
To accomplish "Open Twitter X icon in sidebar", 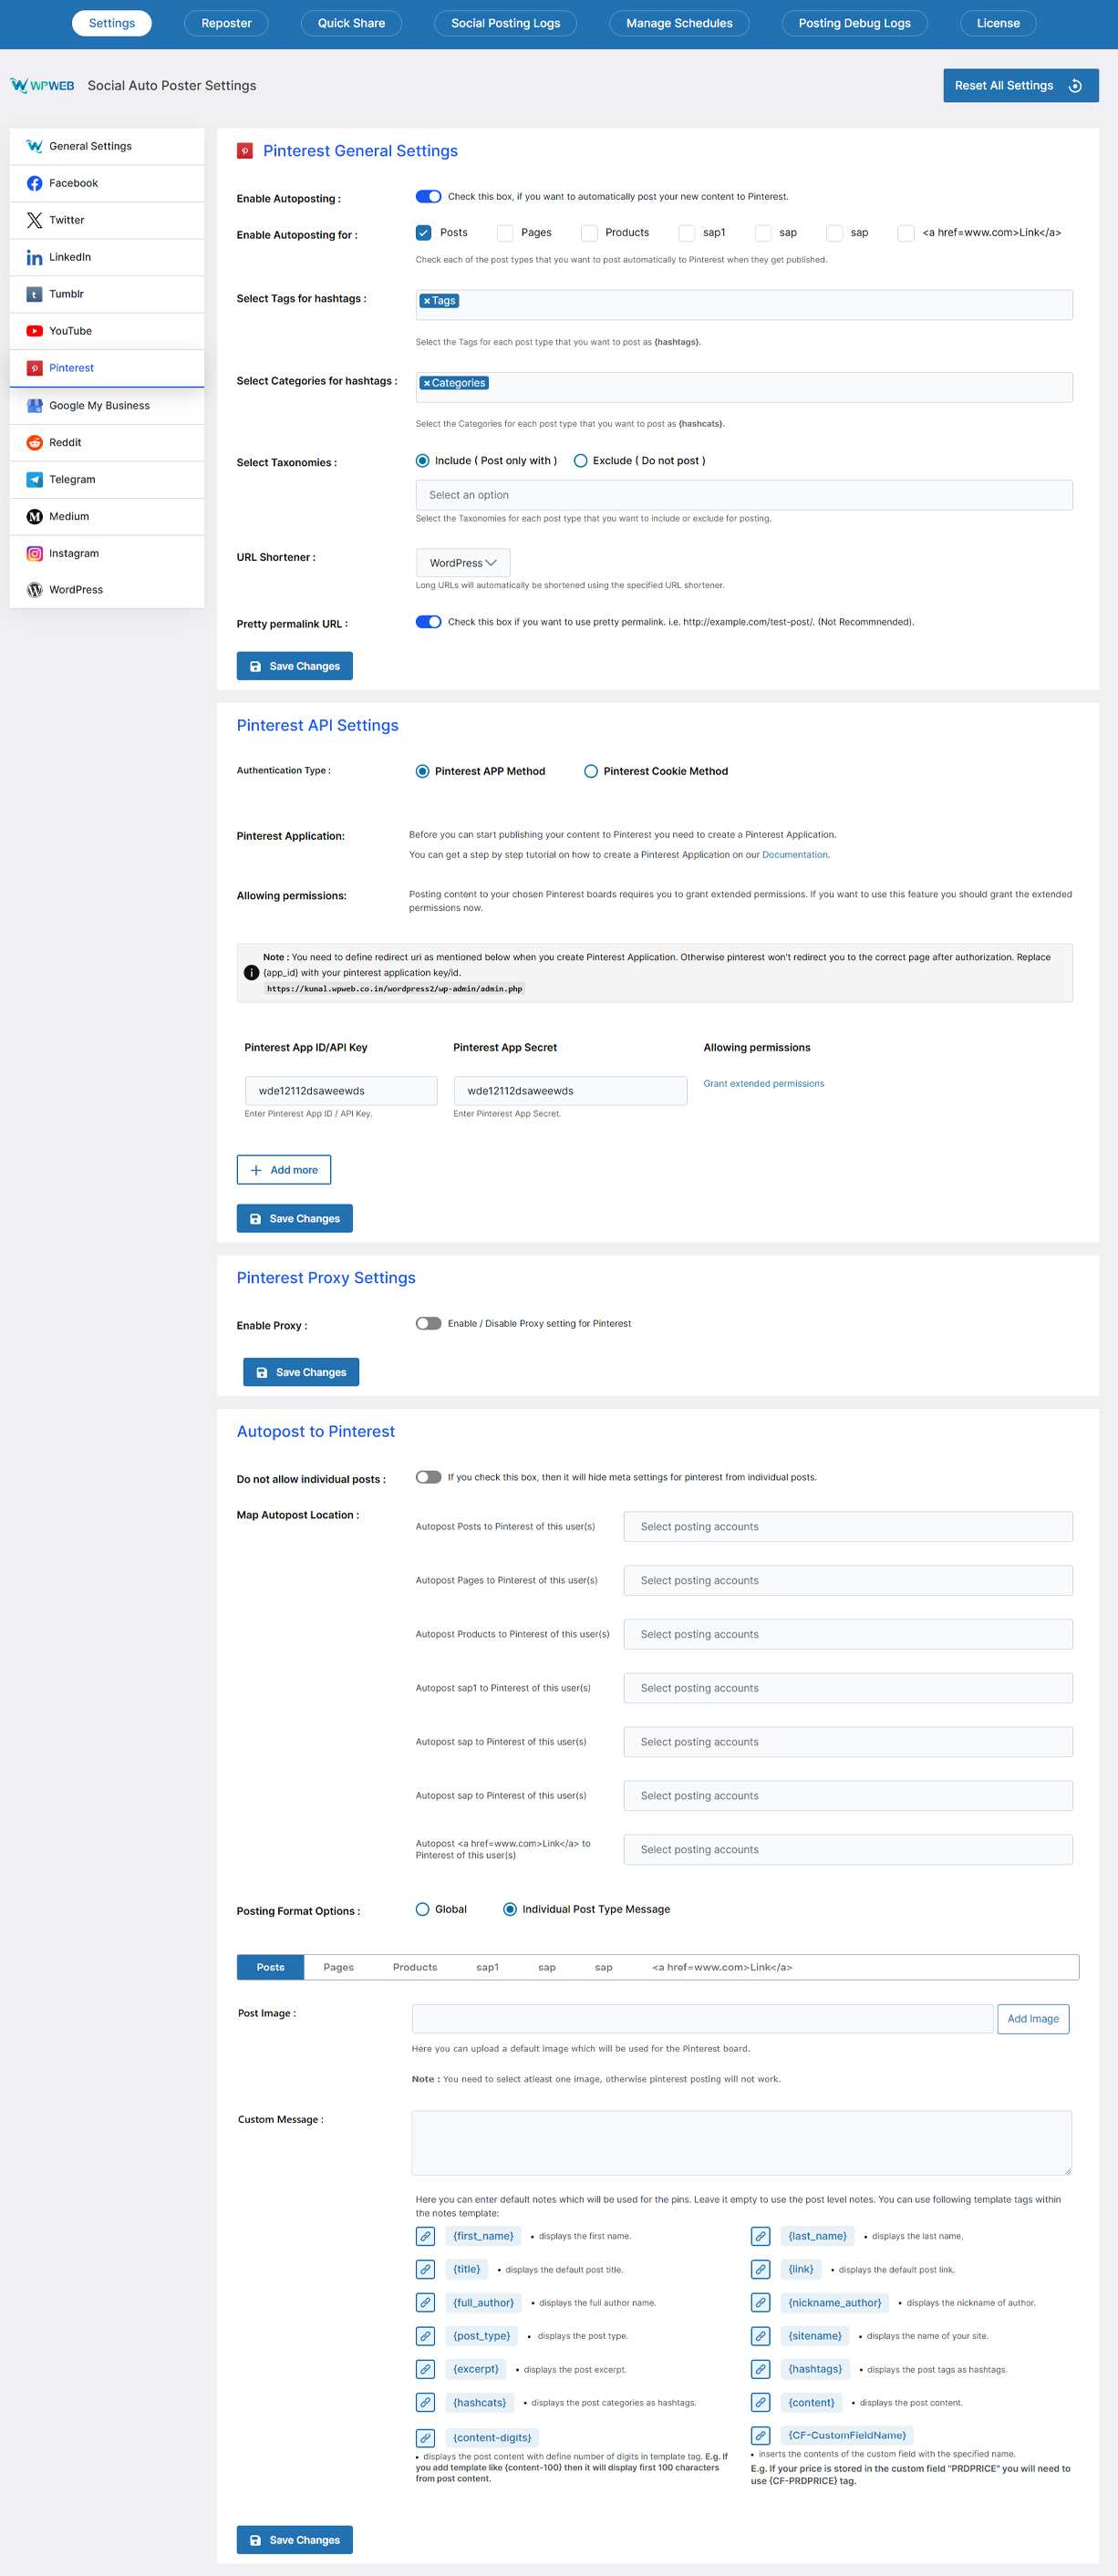I will [x=34, y=220].
